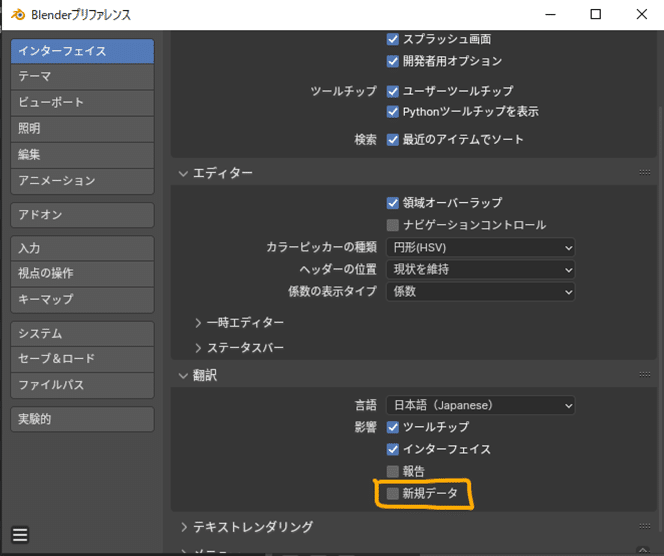Open ヘッダーの位置 dropdown

(481, 269)
